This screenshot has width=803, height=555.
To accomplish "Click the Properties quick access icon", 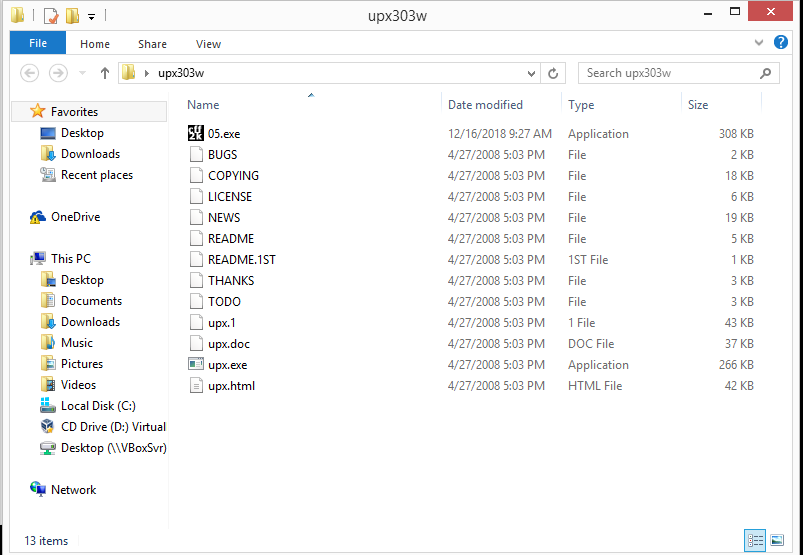I will (x=51, y=16).
